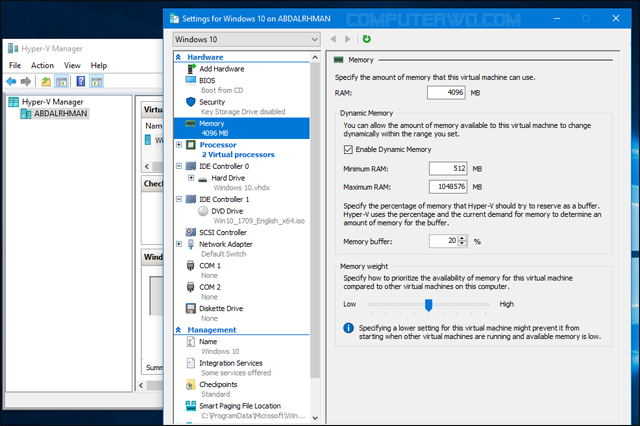Move the Memory weight slider handle
Screen dimensions: 640x426
tap(429, 305)
